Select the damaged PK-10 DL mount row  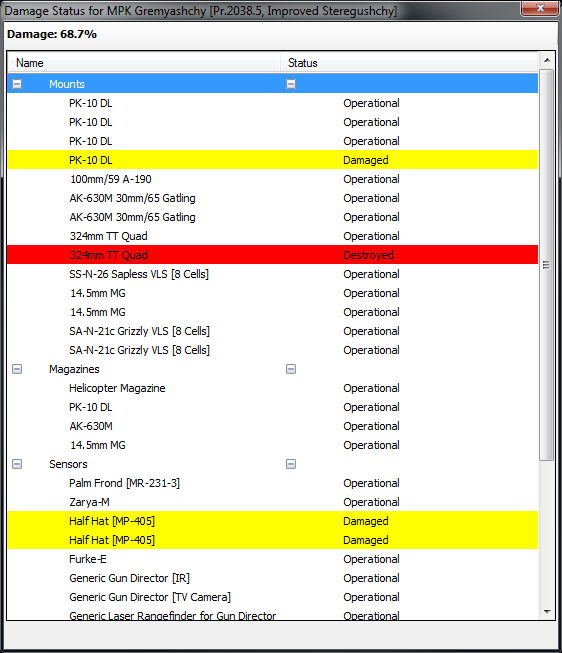click(272, 160)
